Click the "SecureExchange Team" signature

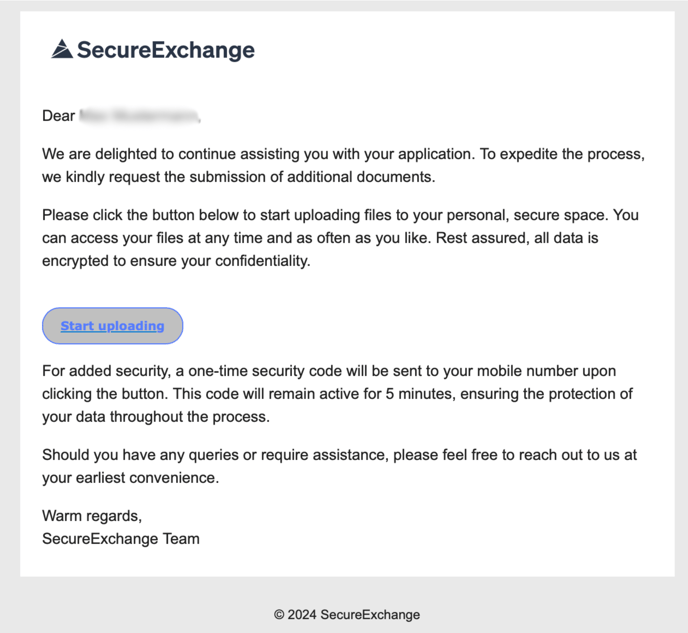[x=121, y=539]
